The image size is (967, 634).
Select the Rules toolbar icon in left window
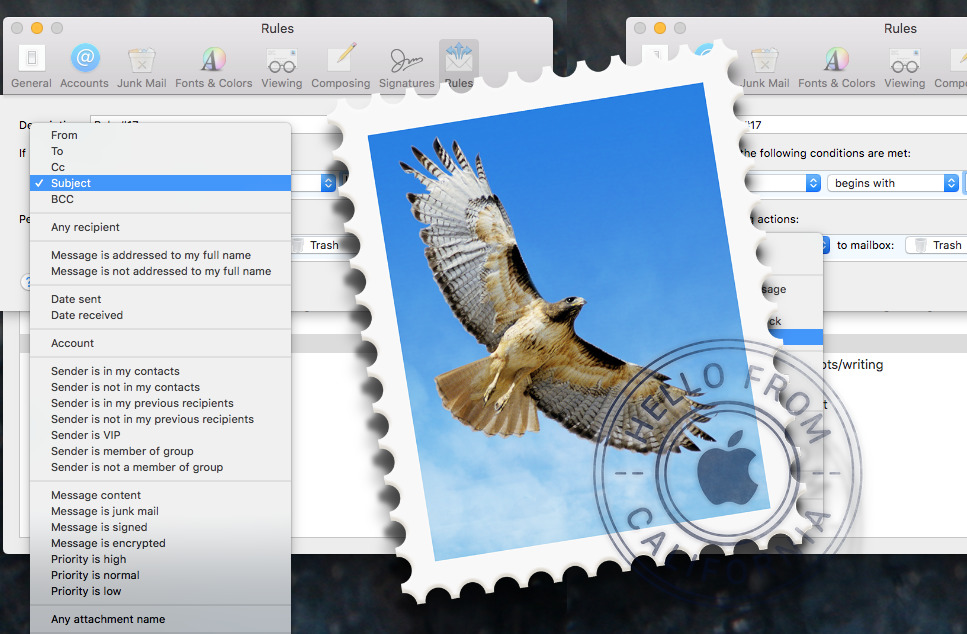[459, 66]
